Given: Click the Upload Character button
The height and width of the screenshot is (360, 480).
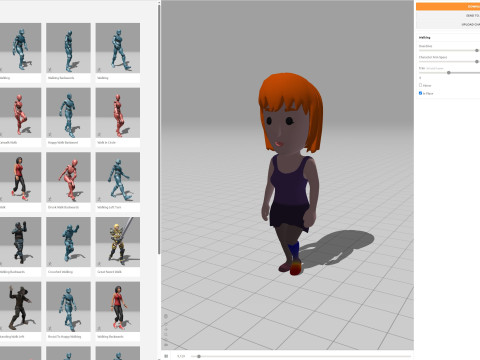Looking at the screenshot, I should tap(448, 24).
